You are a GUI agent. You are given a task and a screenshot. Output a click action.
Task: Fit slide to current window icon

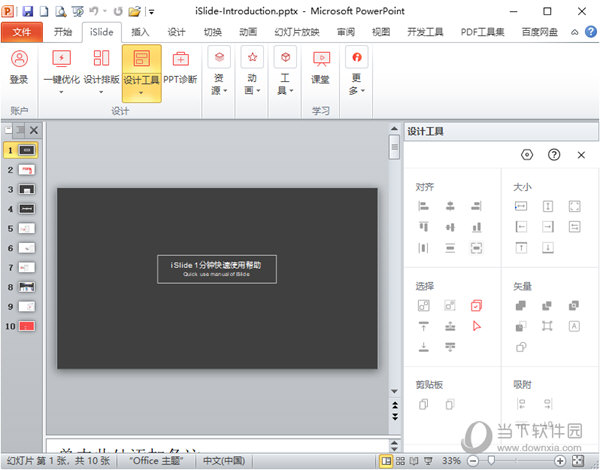[x=578, y=461]
